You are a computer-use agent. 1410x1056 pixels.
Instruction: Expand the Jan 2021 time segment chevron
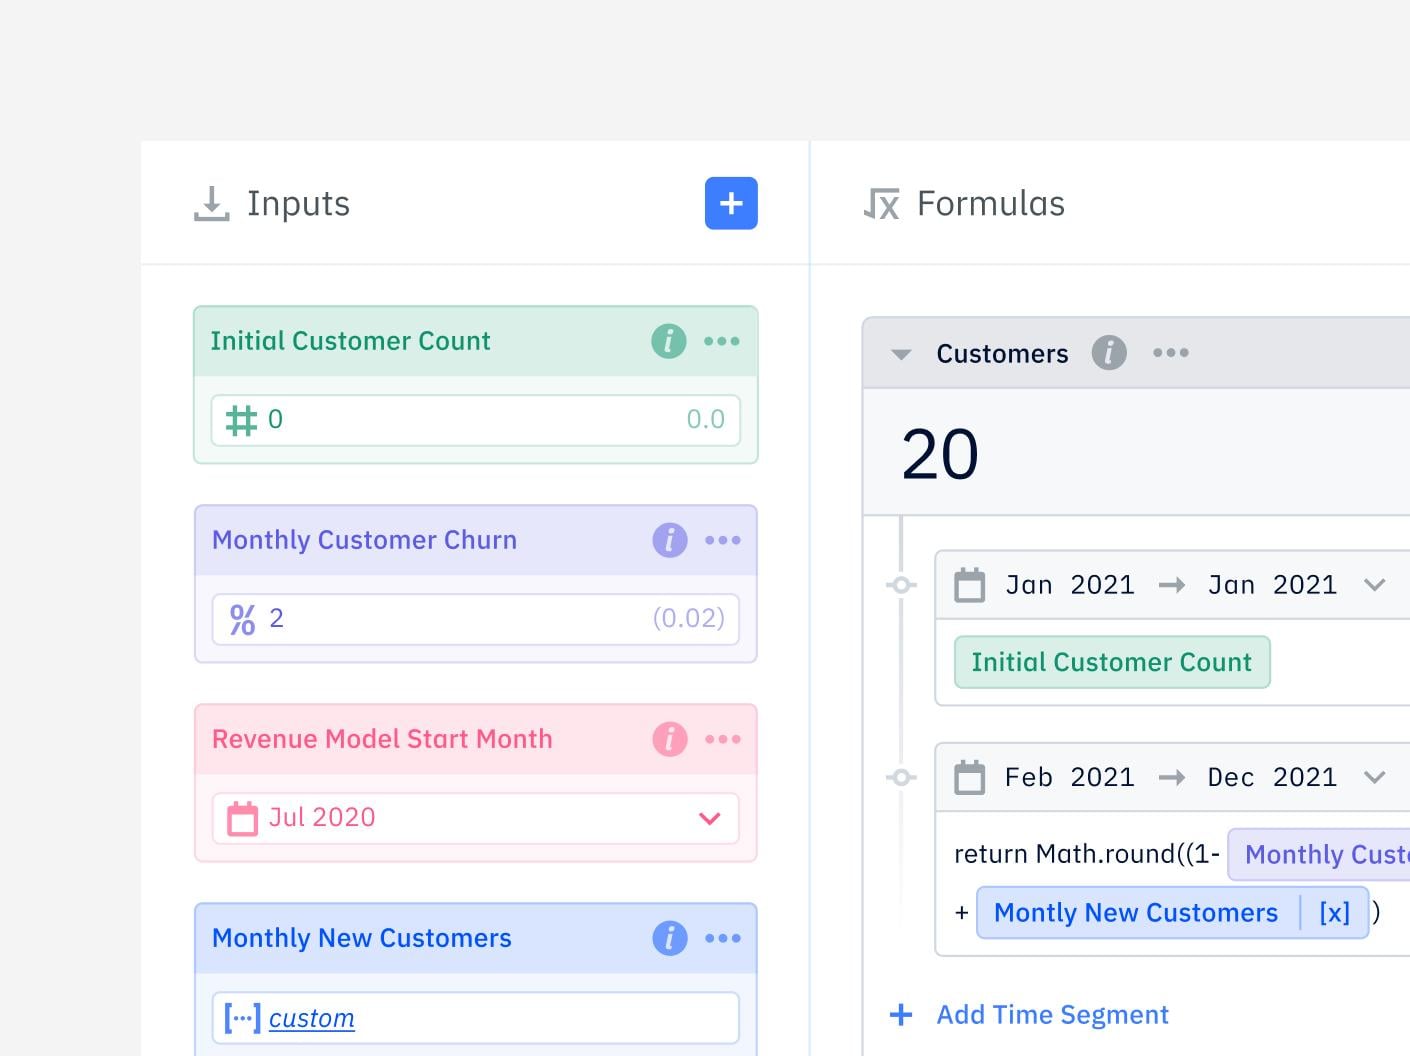pos(1374,585)
